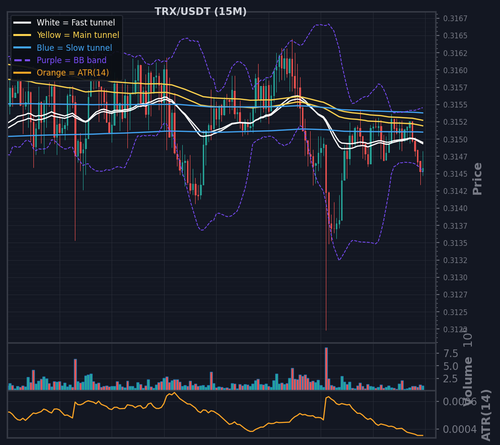500x445 pixels.
Task: Click the 0.3125 price axis label
Action: pos(455,312)
